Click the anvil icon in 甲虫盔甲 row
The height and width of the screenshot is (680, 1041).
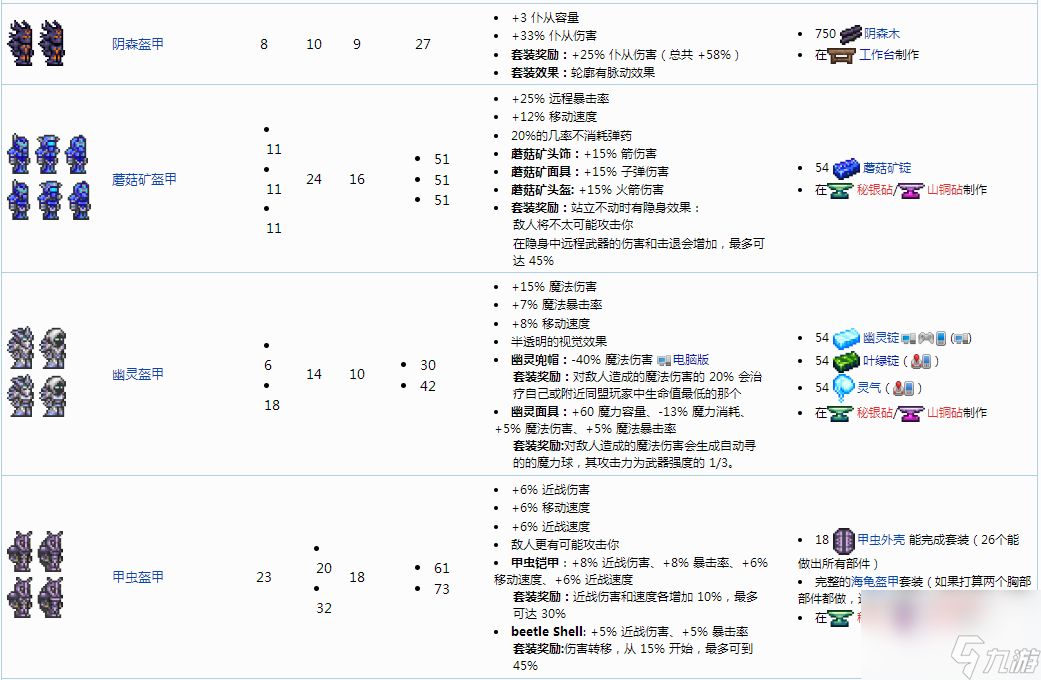[x=841, y=619]
